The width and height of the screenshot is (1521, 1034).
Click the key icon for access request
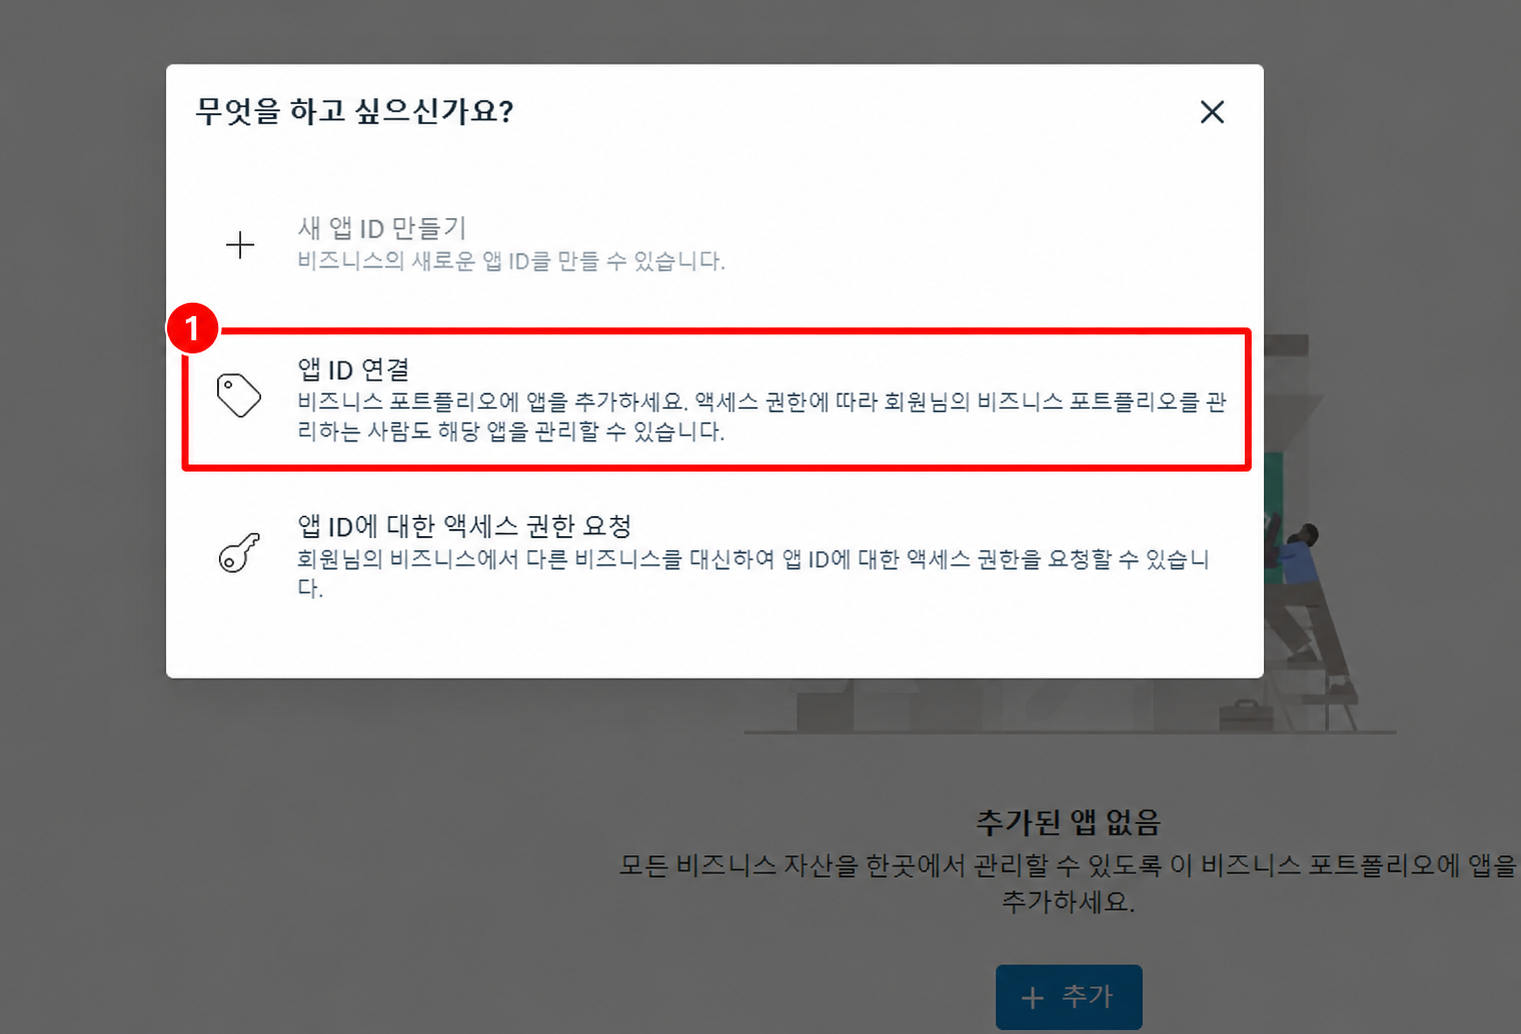[x=239, y=552]
